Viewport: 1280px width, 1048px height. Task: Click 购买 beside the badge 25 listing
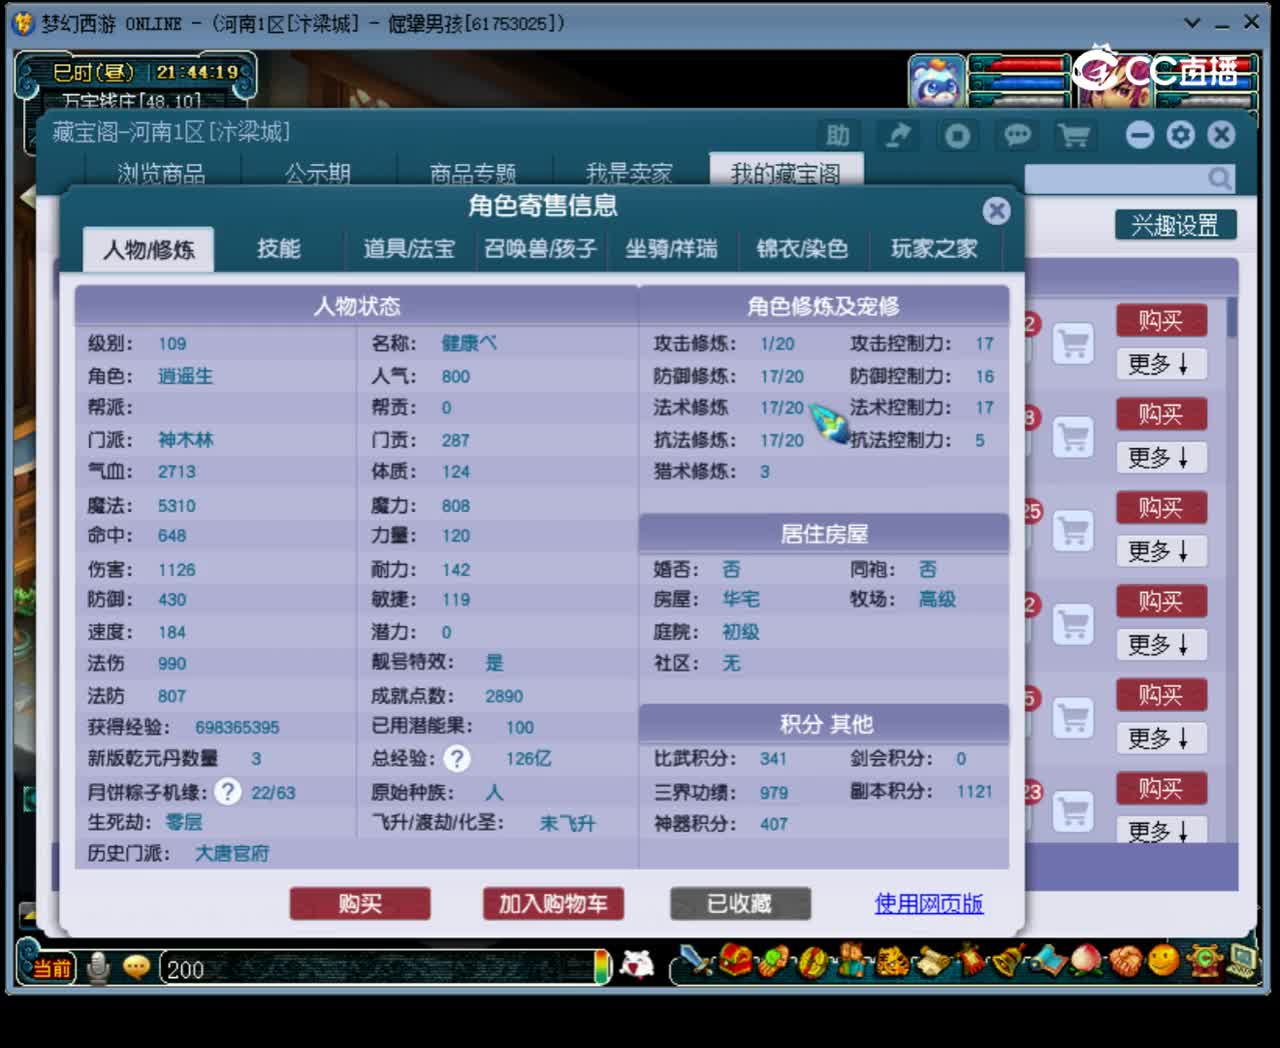1161,508
